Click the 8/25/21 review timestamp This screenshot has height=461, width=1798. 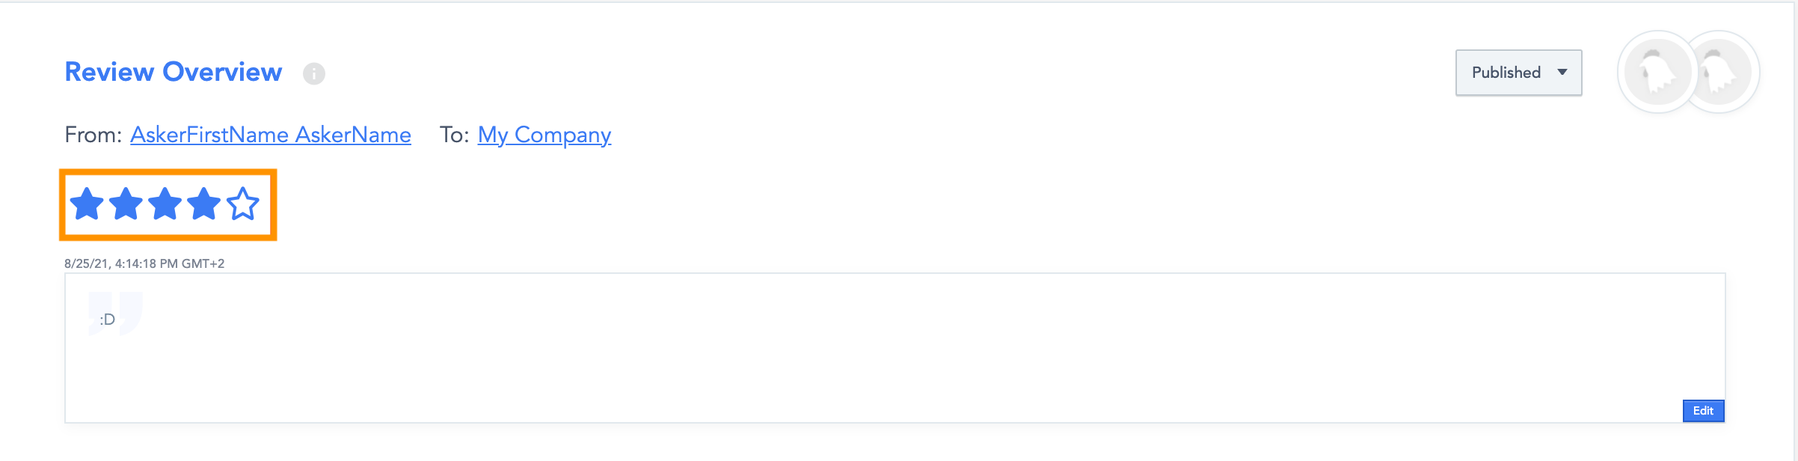[144, 264]
